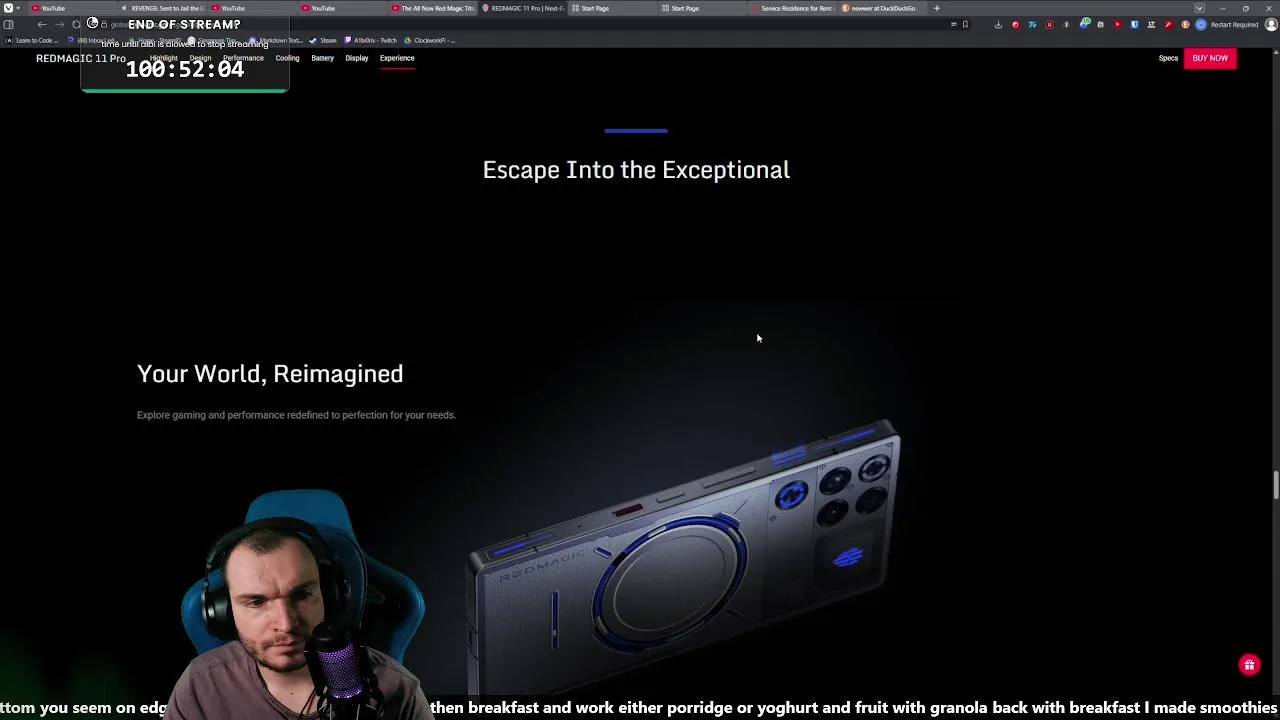Viewport: 1280px width, 720px height.
Task: Open the reader view icon in address bar
Action: pyautogui.click(x=954, y=24)
